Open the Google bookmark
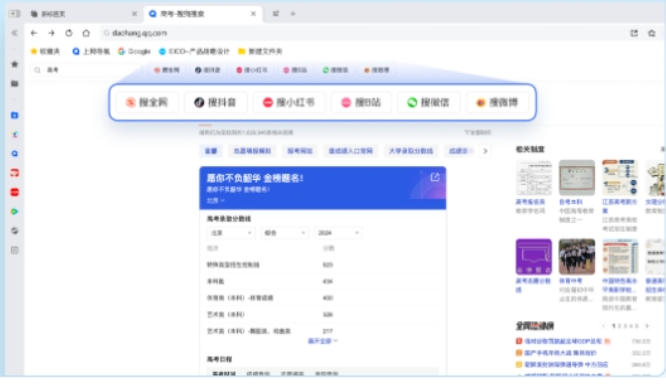The height and width of the screenshot is (387, 666). [134, 51]
